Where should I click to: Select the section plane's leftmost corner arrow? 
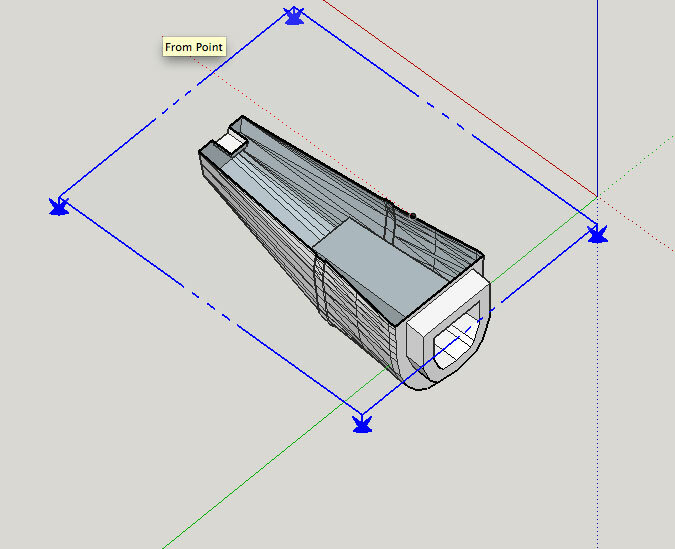pos(59,206)
